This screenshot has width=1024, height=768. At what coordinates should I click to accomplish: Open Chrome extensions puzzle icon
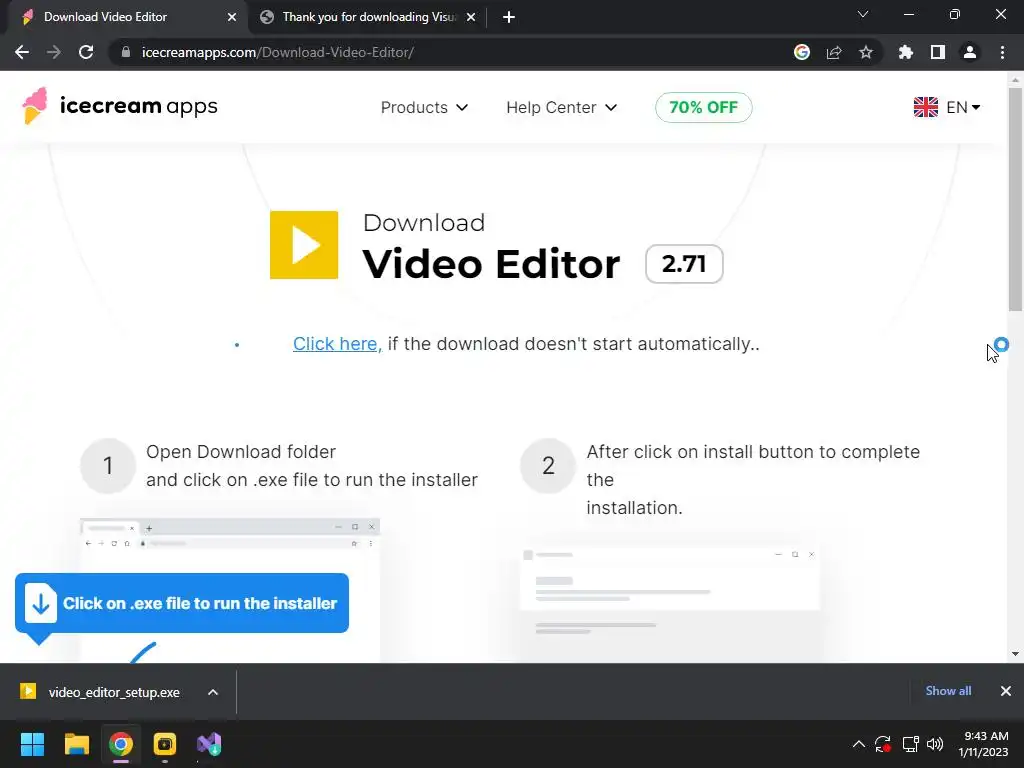point(906,52)
